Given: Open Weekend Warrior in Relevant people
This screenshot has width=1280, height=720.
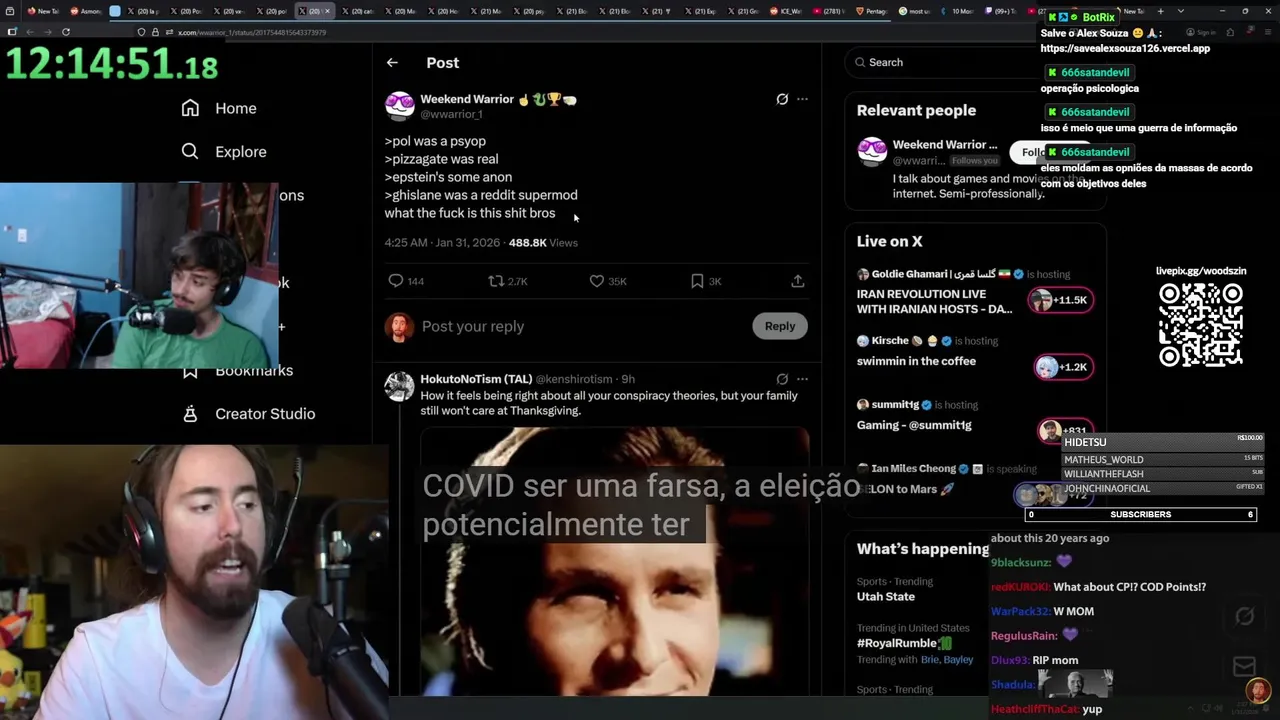Looking at the screenshot, I should pos(945,145).
